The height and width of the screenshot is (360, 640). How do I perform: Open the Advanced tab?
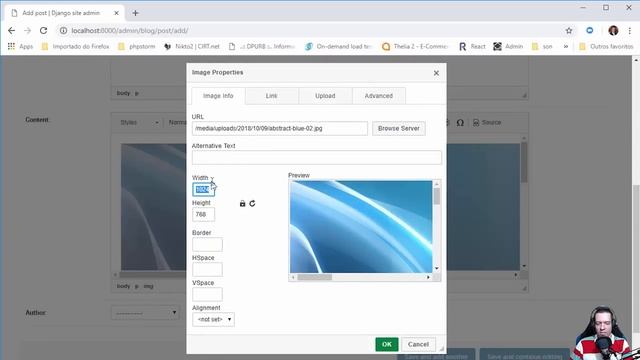point(378,96)
